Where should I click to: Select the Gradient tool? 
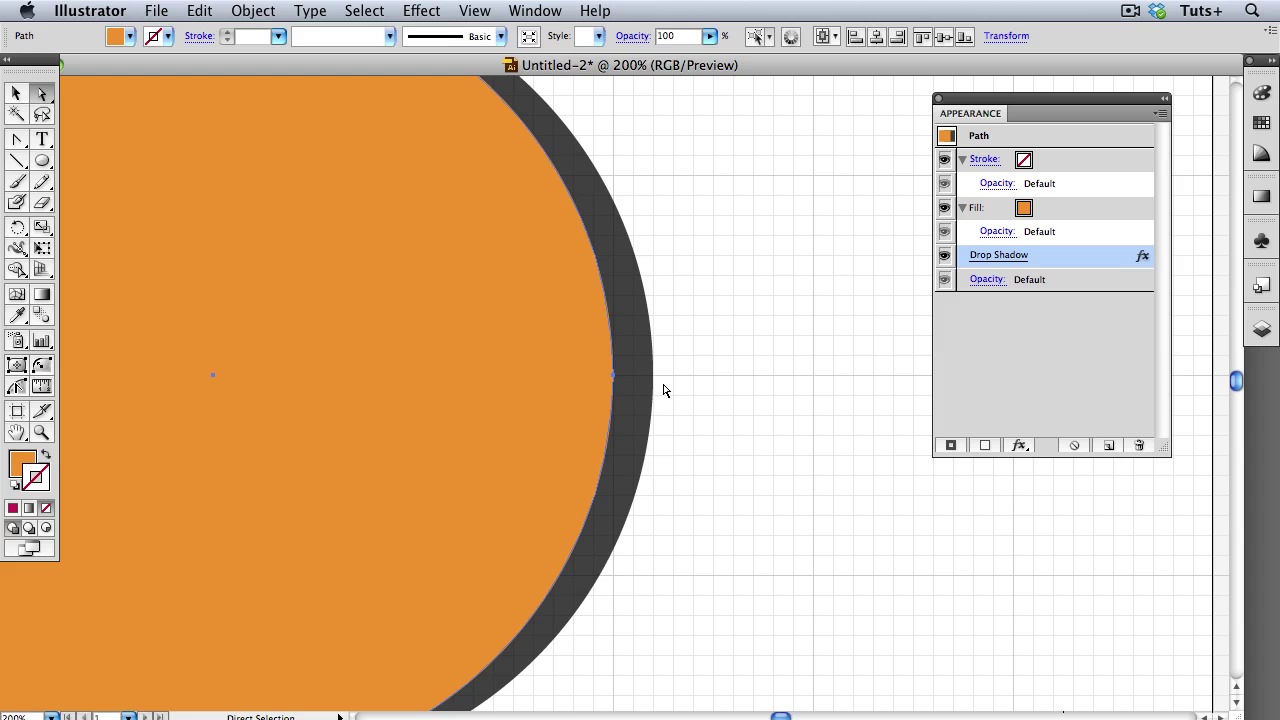[42, 294]
